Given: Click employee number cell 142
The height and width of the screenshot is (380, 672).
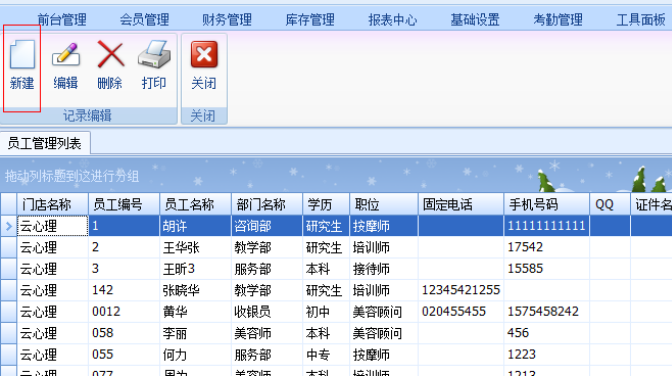Looking at the screenshot, I should click(x=124, y=290).
